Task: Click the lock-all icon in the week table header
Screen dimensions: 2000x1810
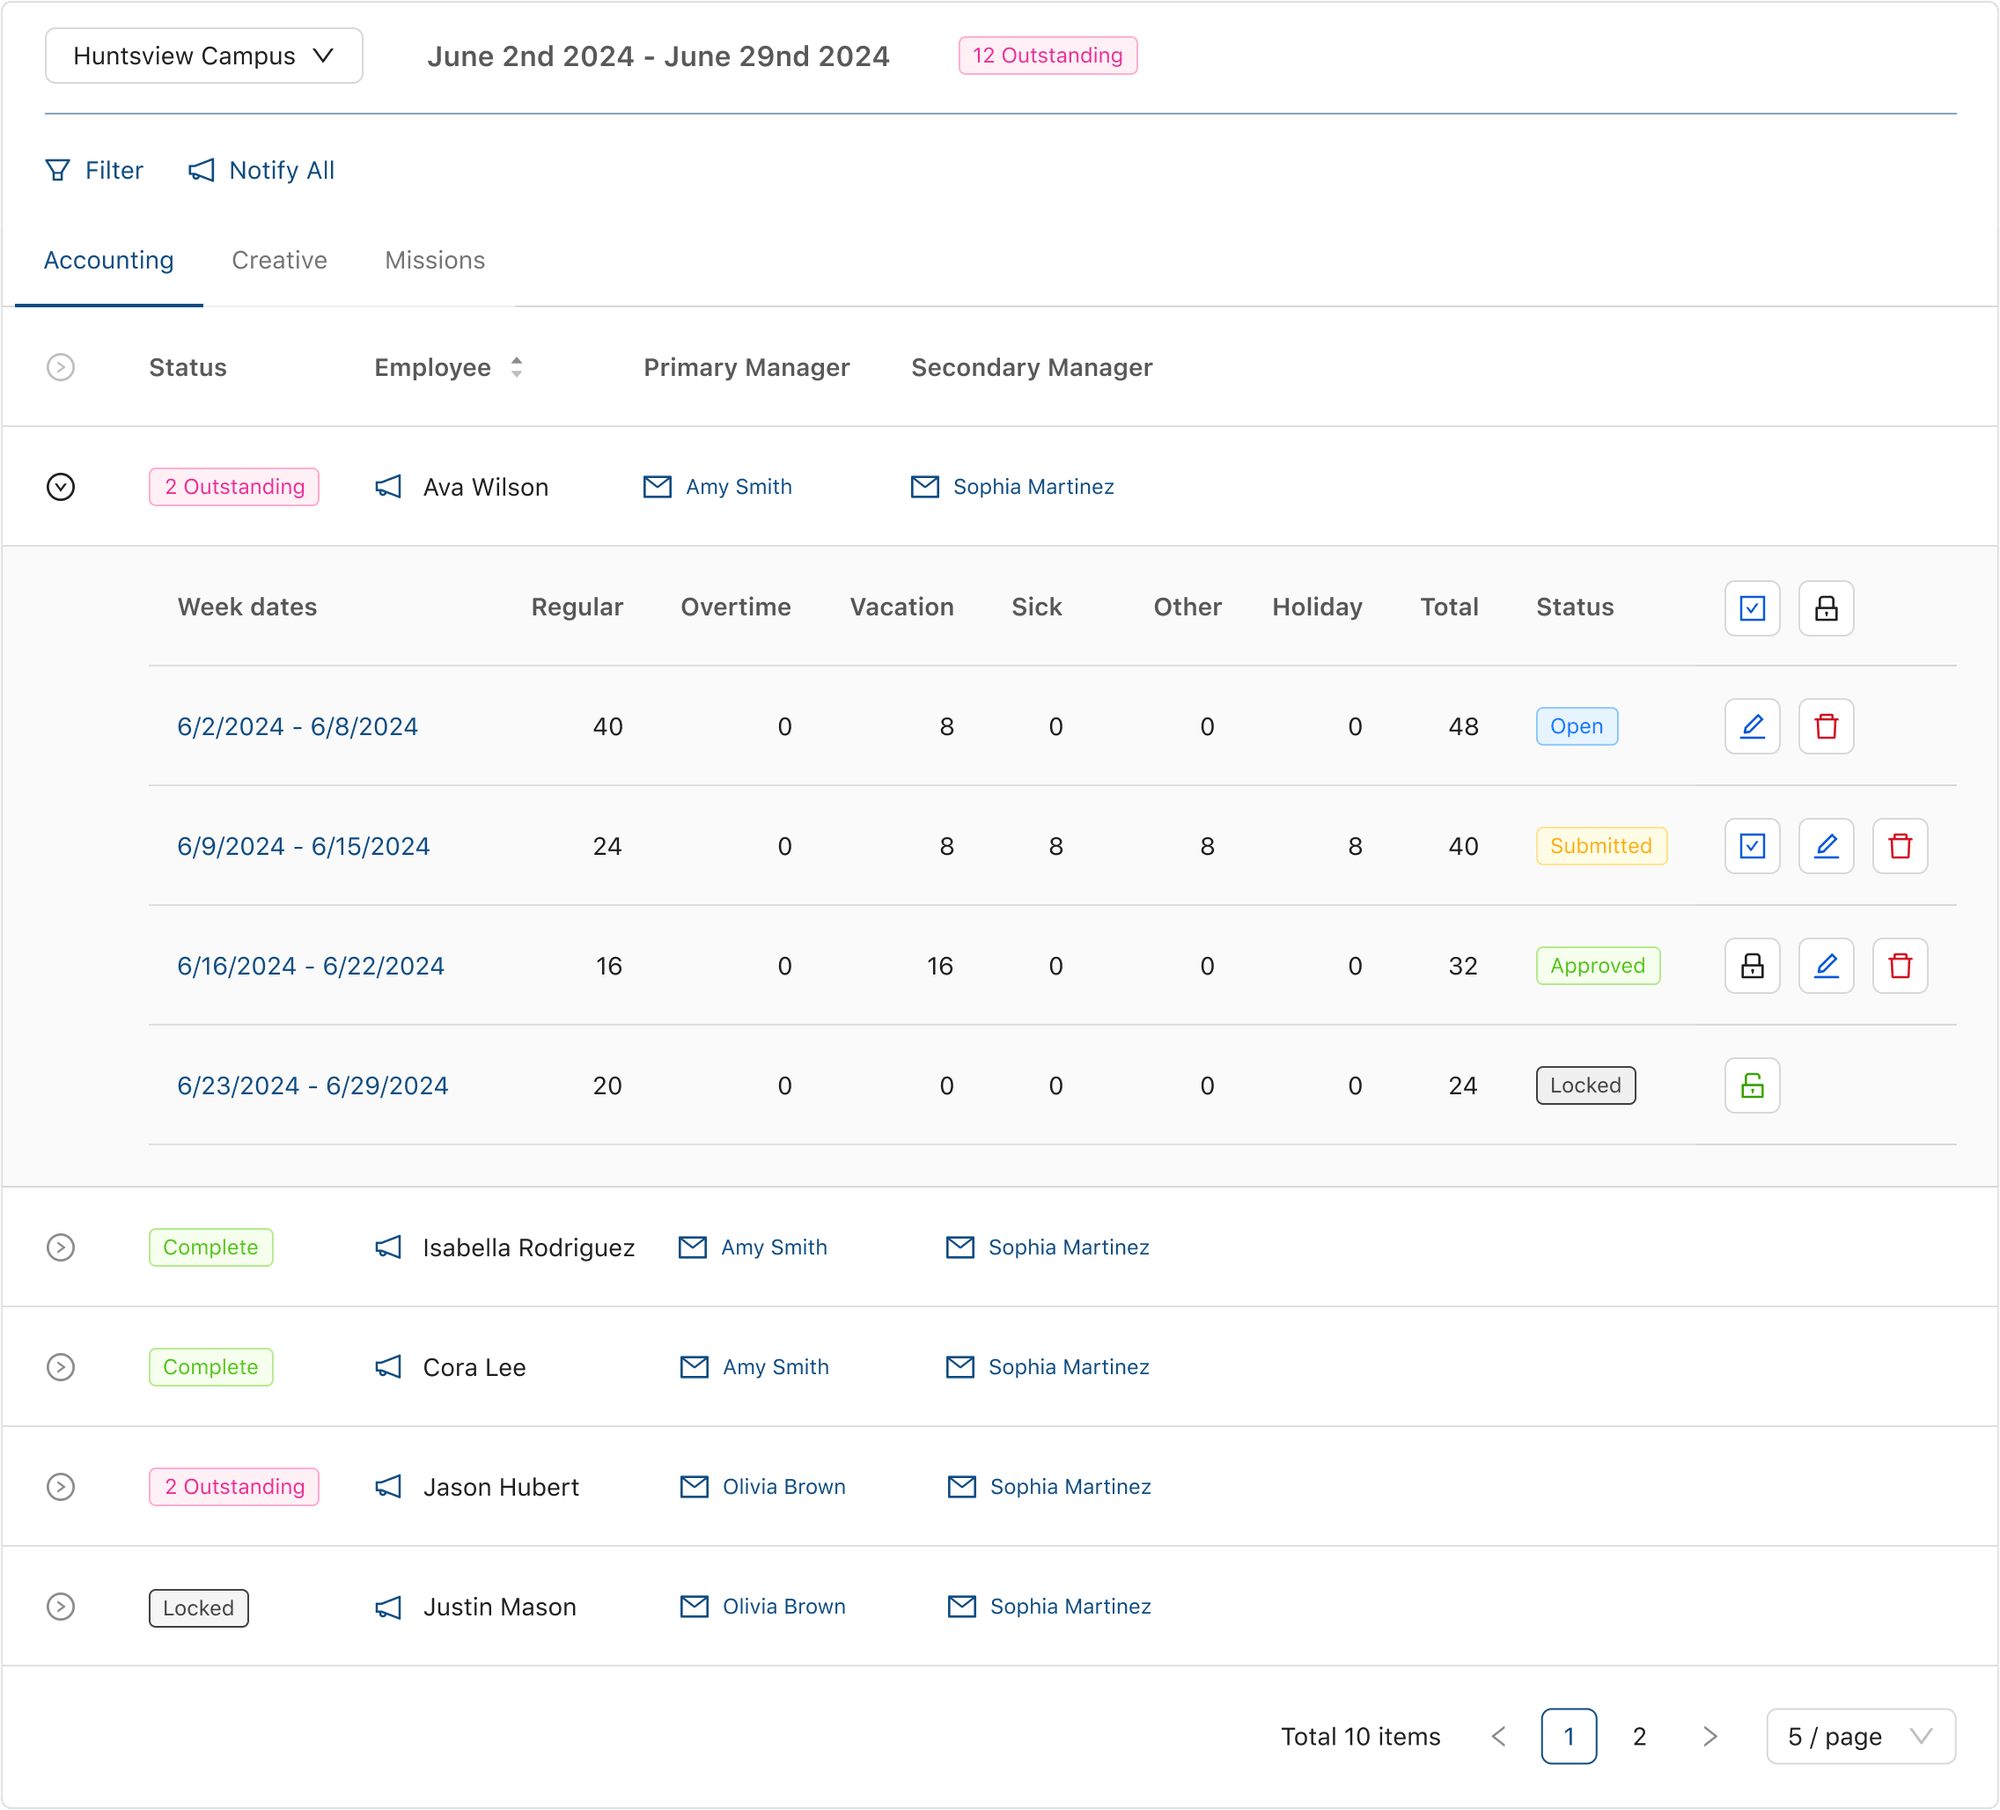Action: [1826, 608]
